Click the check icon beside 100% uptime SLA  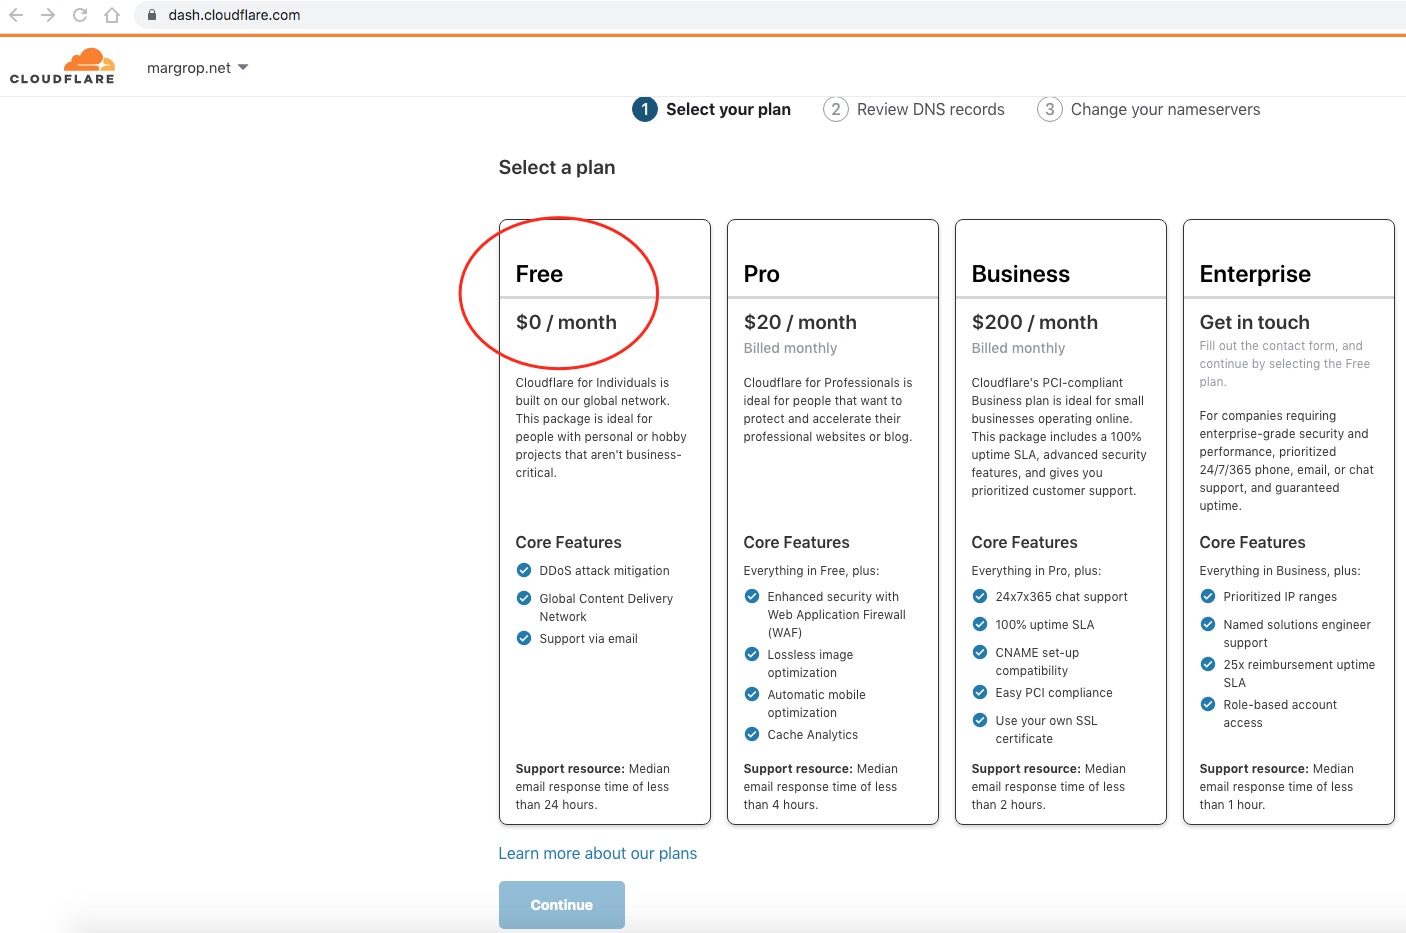click(x=979, y=624)
